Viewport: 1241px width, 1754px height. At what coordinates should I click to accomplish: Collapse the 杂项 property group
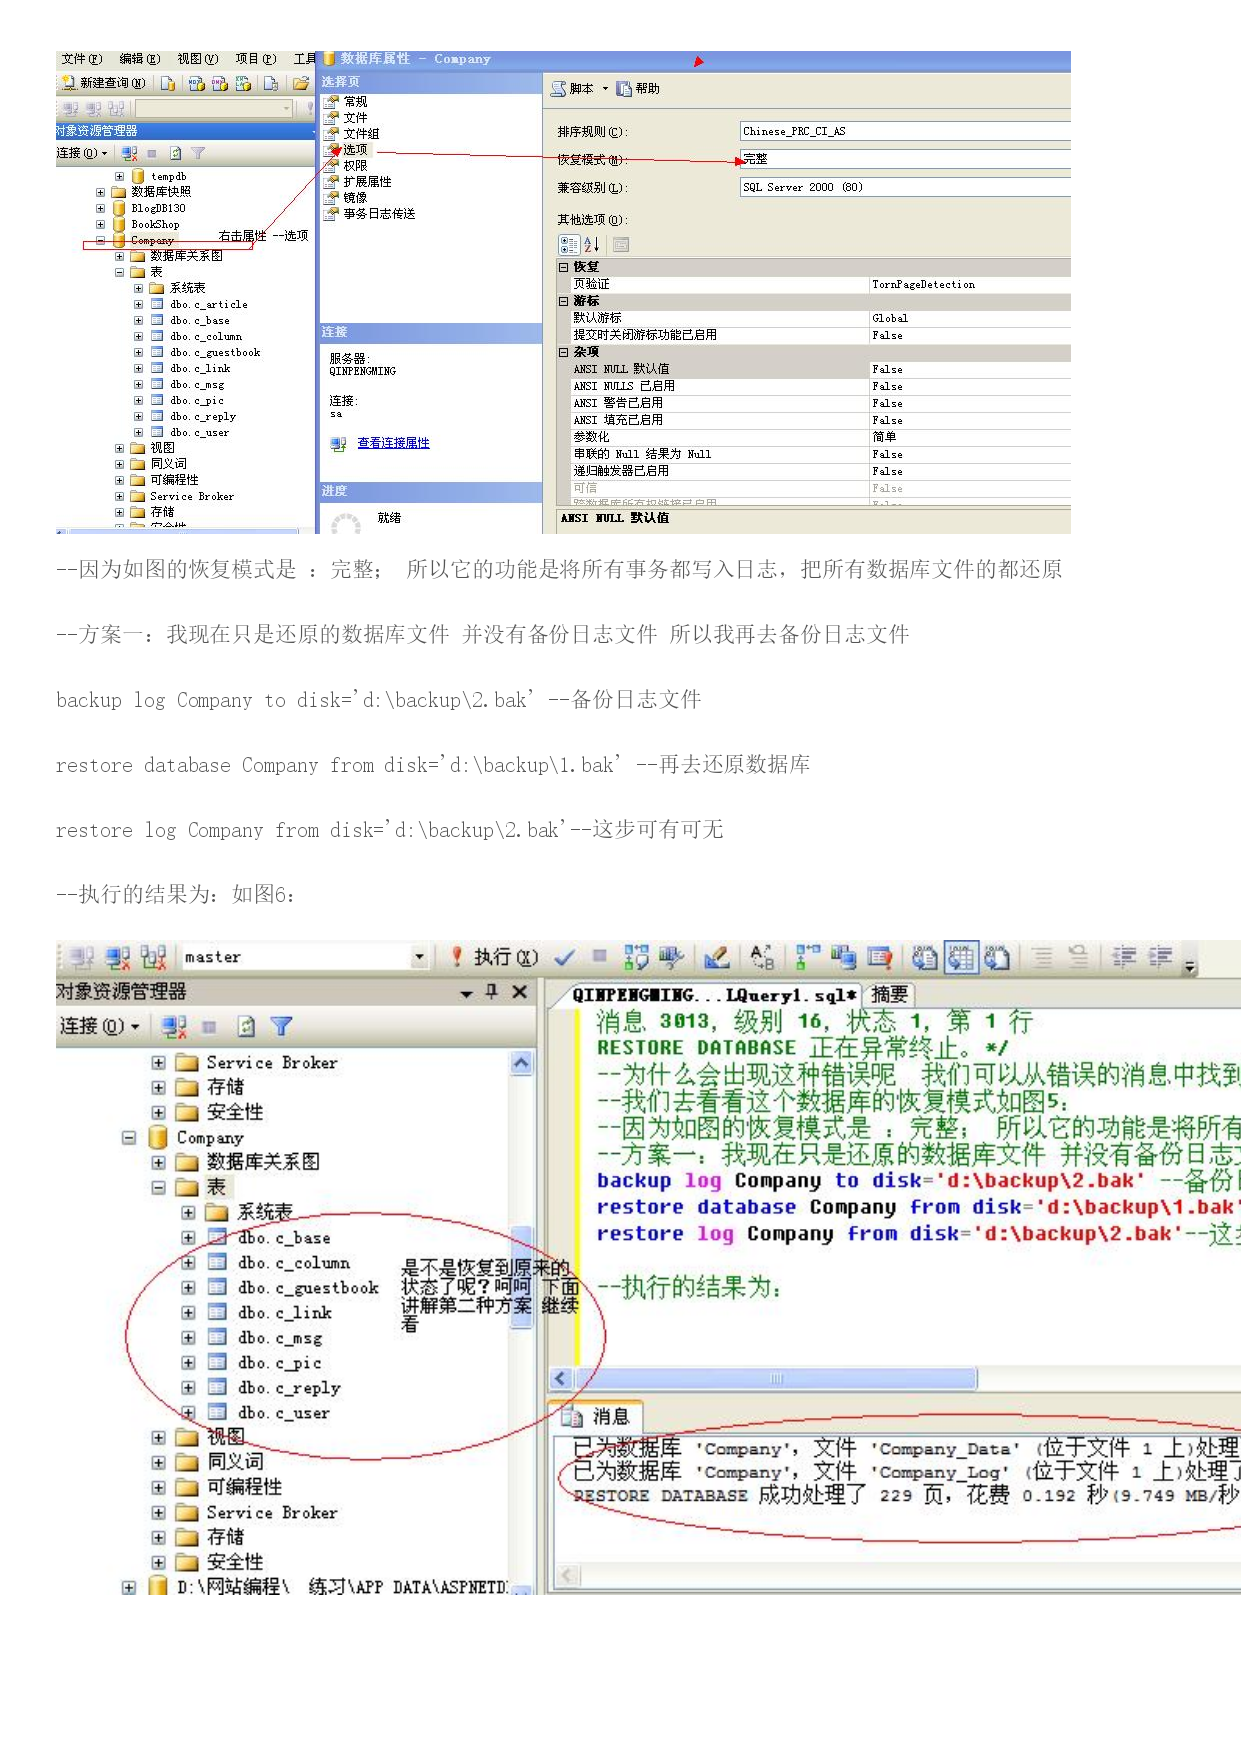(x=564, y=352)
